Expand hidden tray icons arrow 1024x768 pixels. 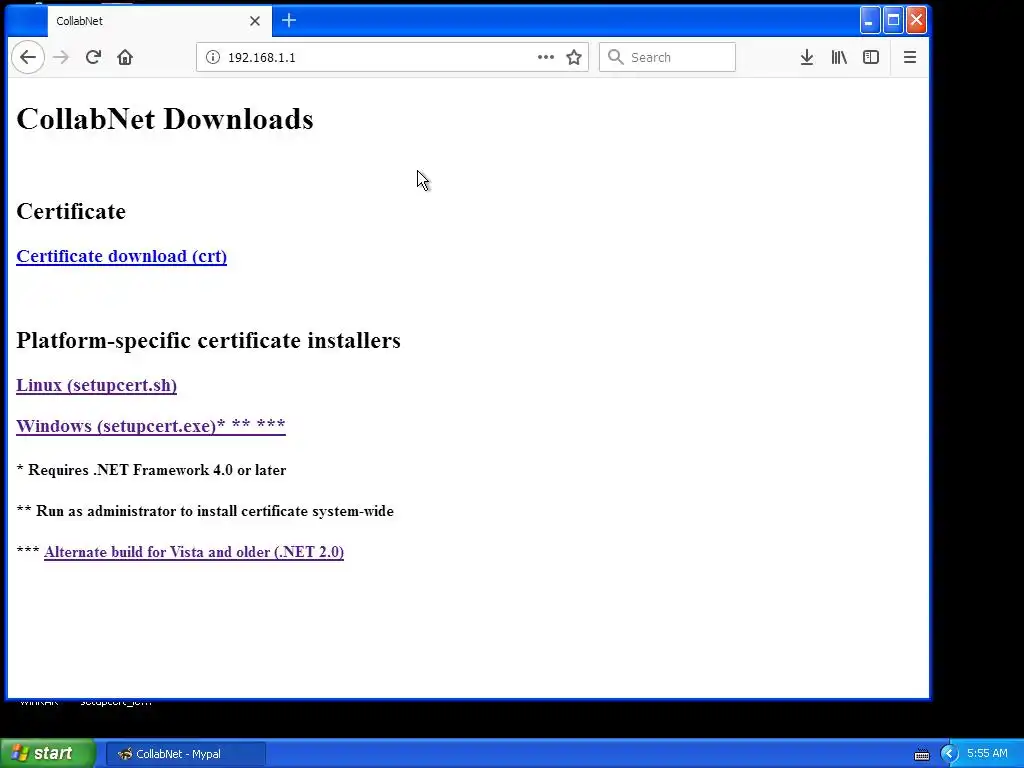pyautogui.click(x=949, y=754)
